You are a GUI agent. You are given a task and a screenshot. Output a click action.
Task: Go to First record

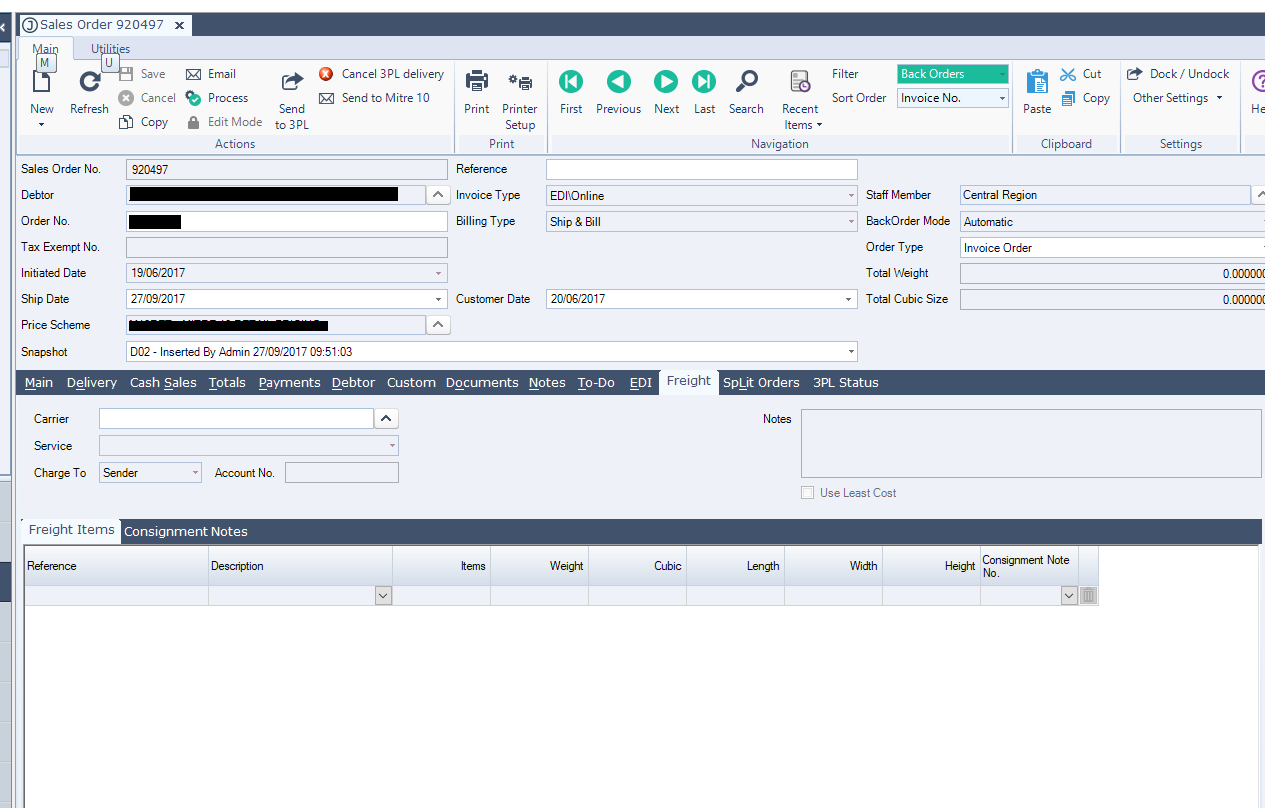571,82
